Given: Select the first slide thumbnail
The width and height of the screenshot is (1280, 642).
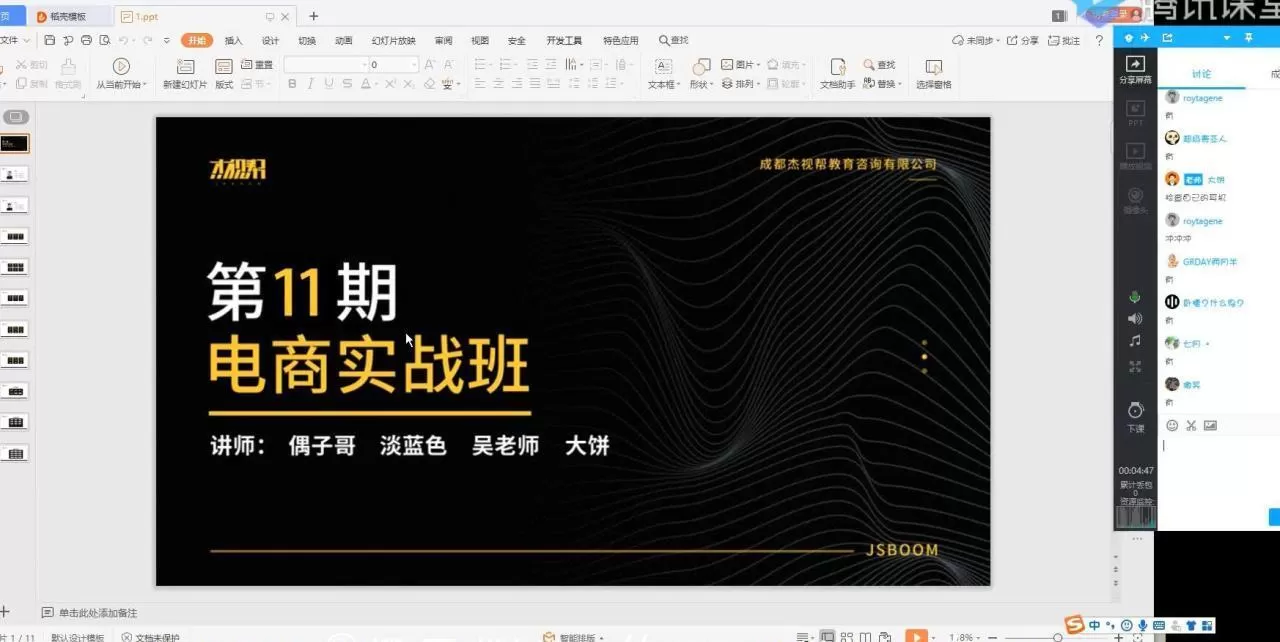Looking at the screenshot, I should 15,143.
